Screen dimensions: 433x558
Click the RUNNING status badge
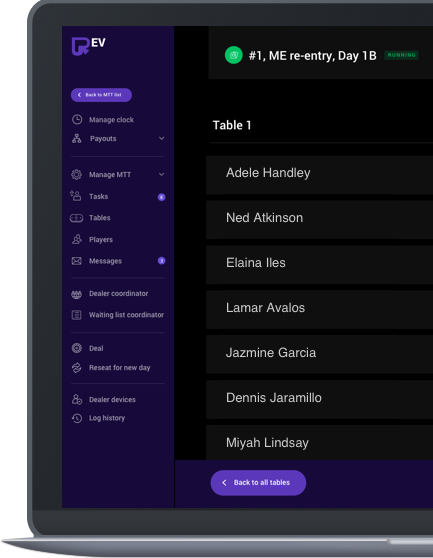click(401, 55)
